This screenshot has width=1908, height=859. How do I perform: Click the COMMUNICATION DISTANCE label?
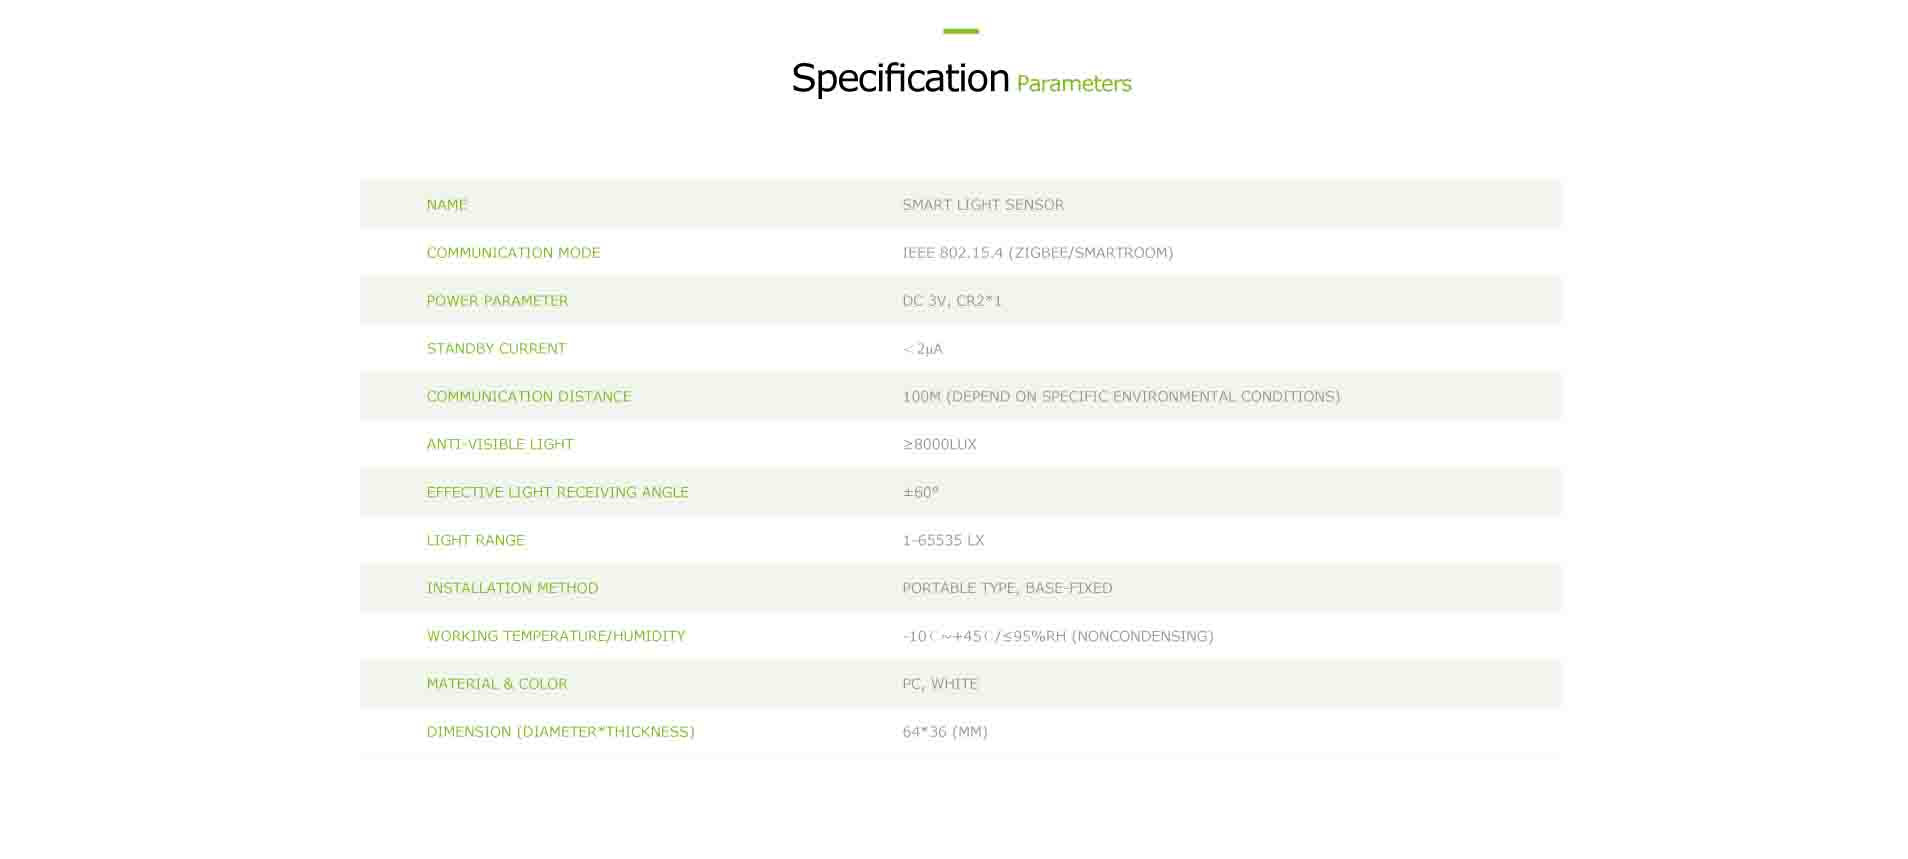point(529,397)
